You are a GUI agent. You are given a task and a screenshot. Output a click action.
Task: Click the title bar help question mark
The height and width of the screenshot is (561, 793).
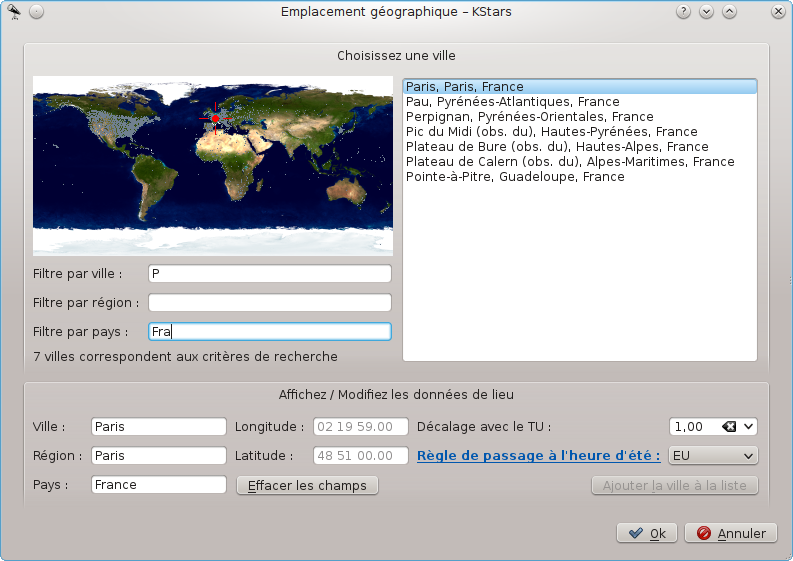[684, 12]
